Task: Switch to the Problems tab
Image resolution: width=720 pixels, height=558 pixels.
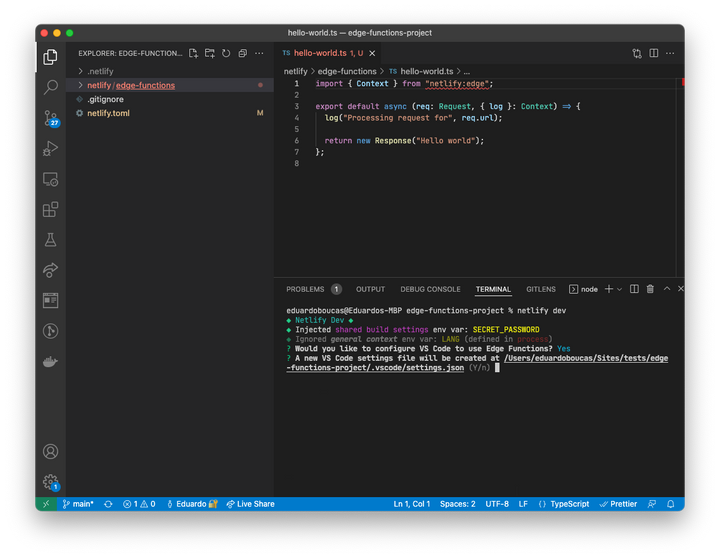Action: [x=305, y=289]
